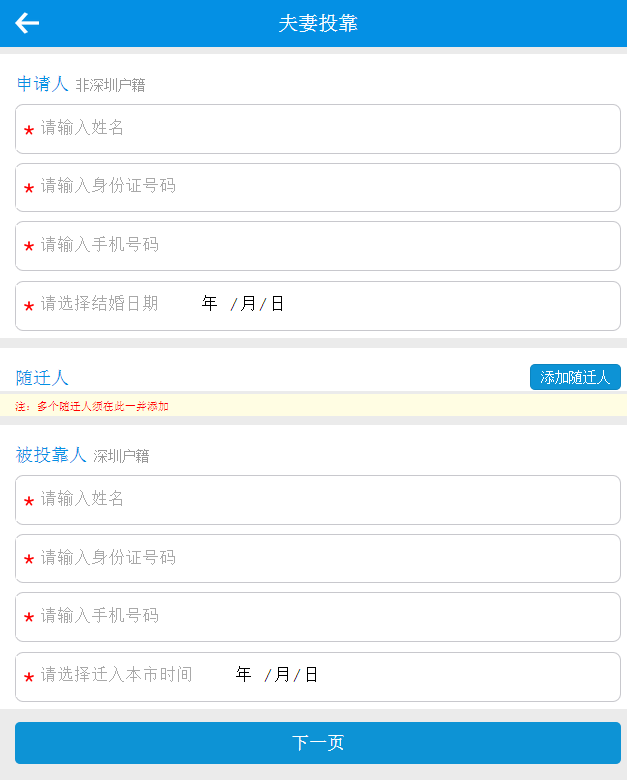Select applicant mobile phone number field
Screen dimensions: 627x780
318,246
